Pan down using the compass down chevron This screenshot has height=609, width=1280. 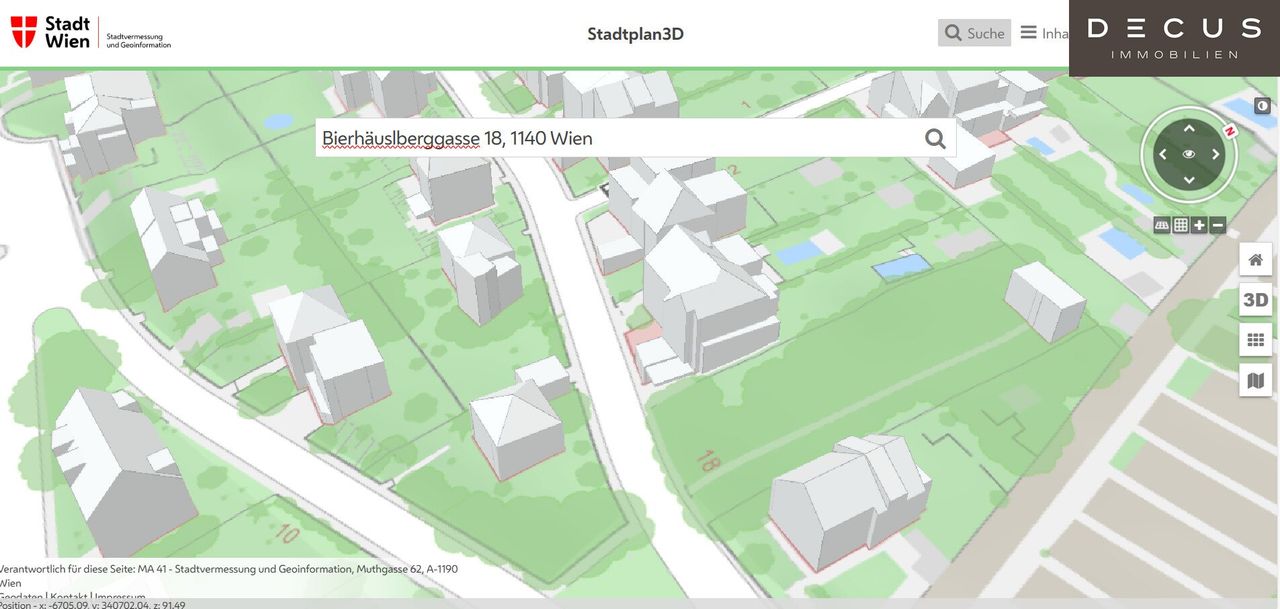(x=1189, y=180)
